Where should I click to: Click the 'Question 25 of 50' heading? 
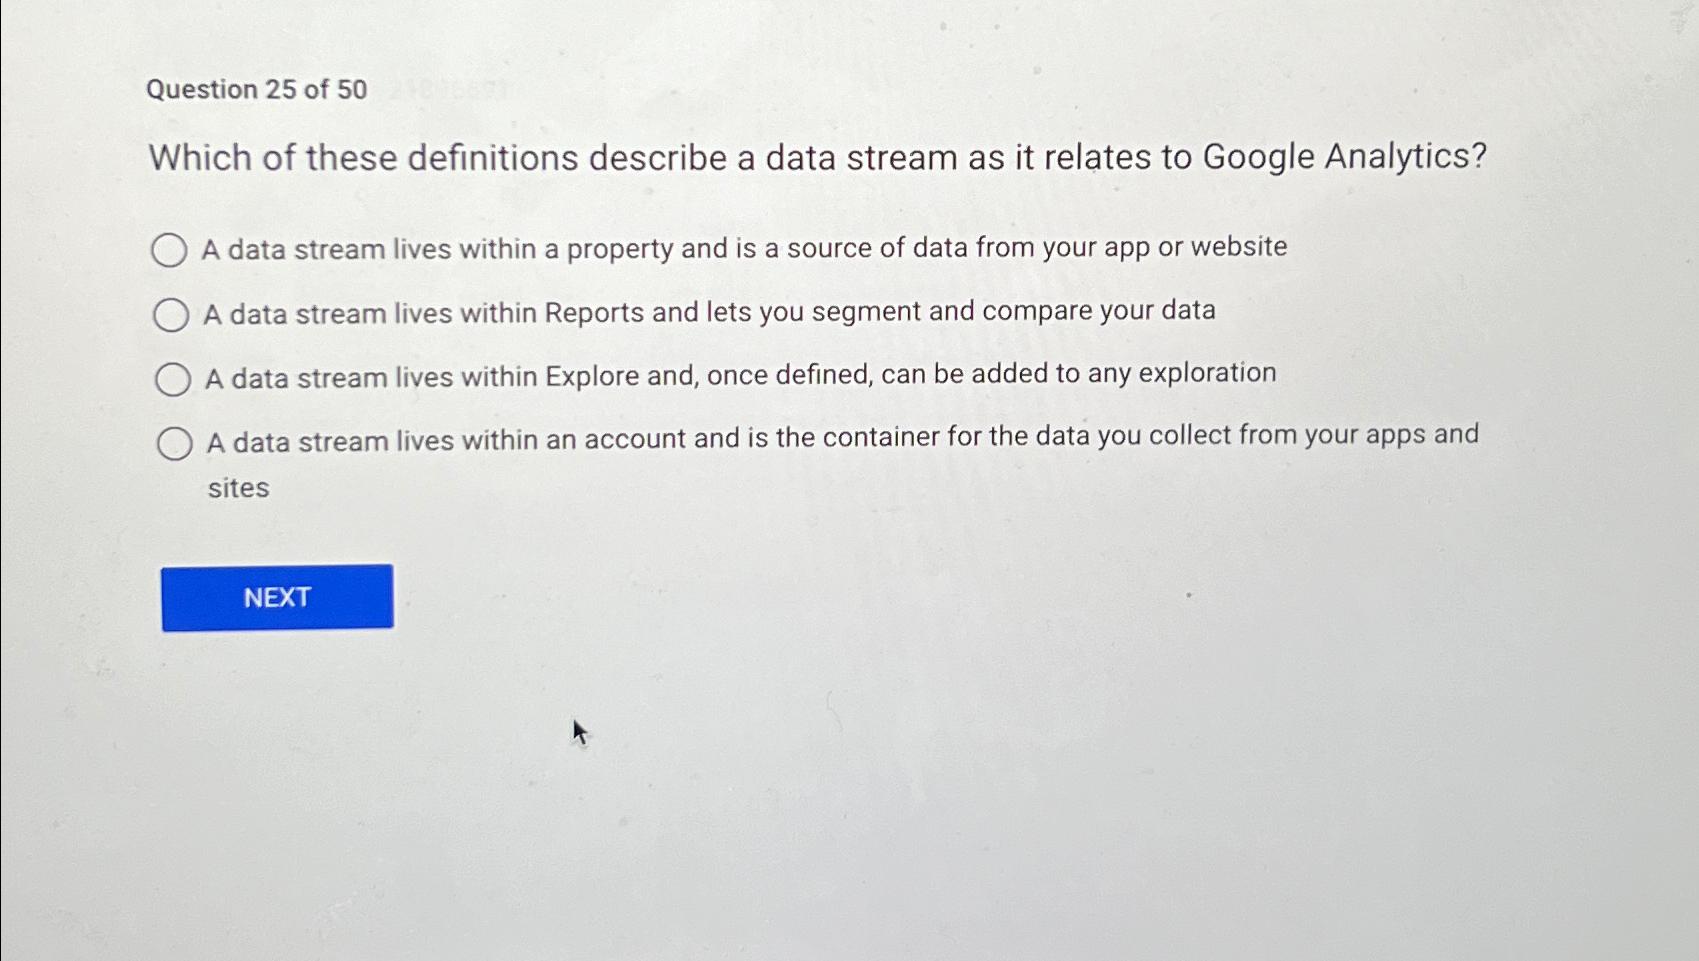[x=256, y=89]
